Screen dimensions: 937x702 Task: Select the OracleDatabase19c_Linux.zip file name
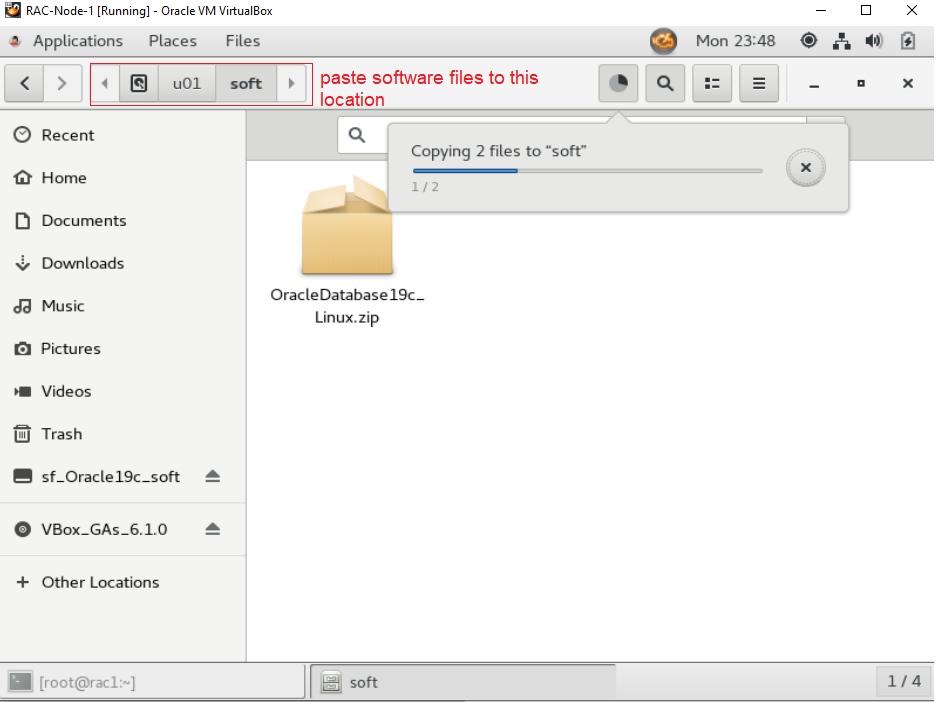tap(347, 306)
